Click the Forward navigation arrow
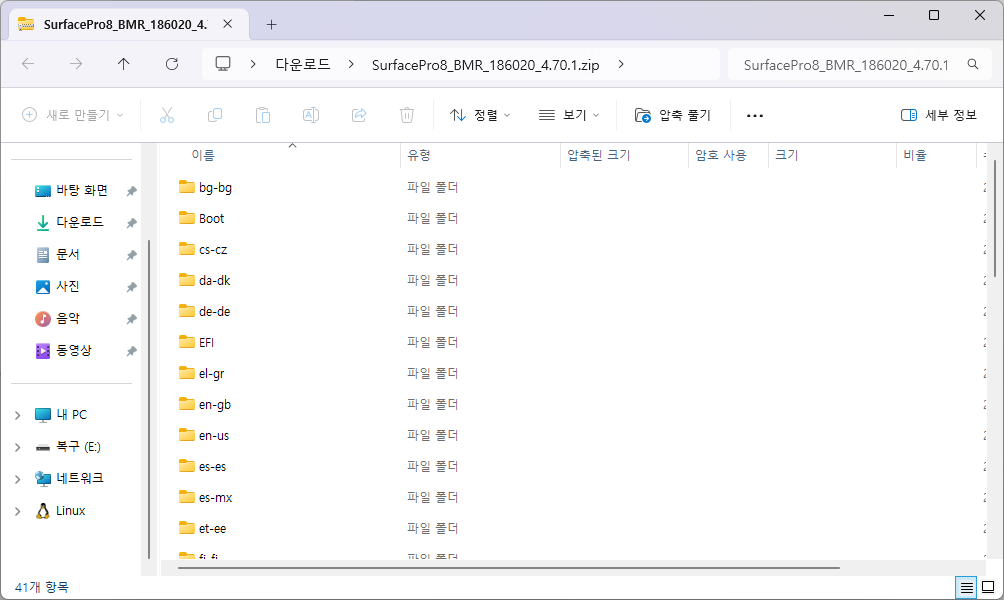This screenshot has width=1004, height=600. pyautogui.click(x=76, y=64)
